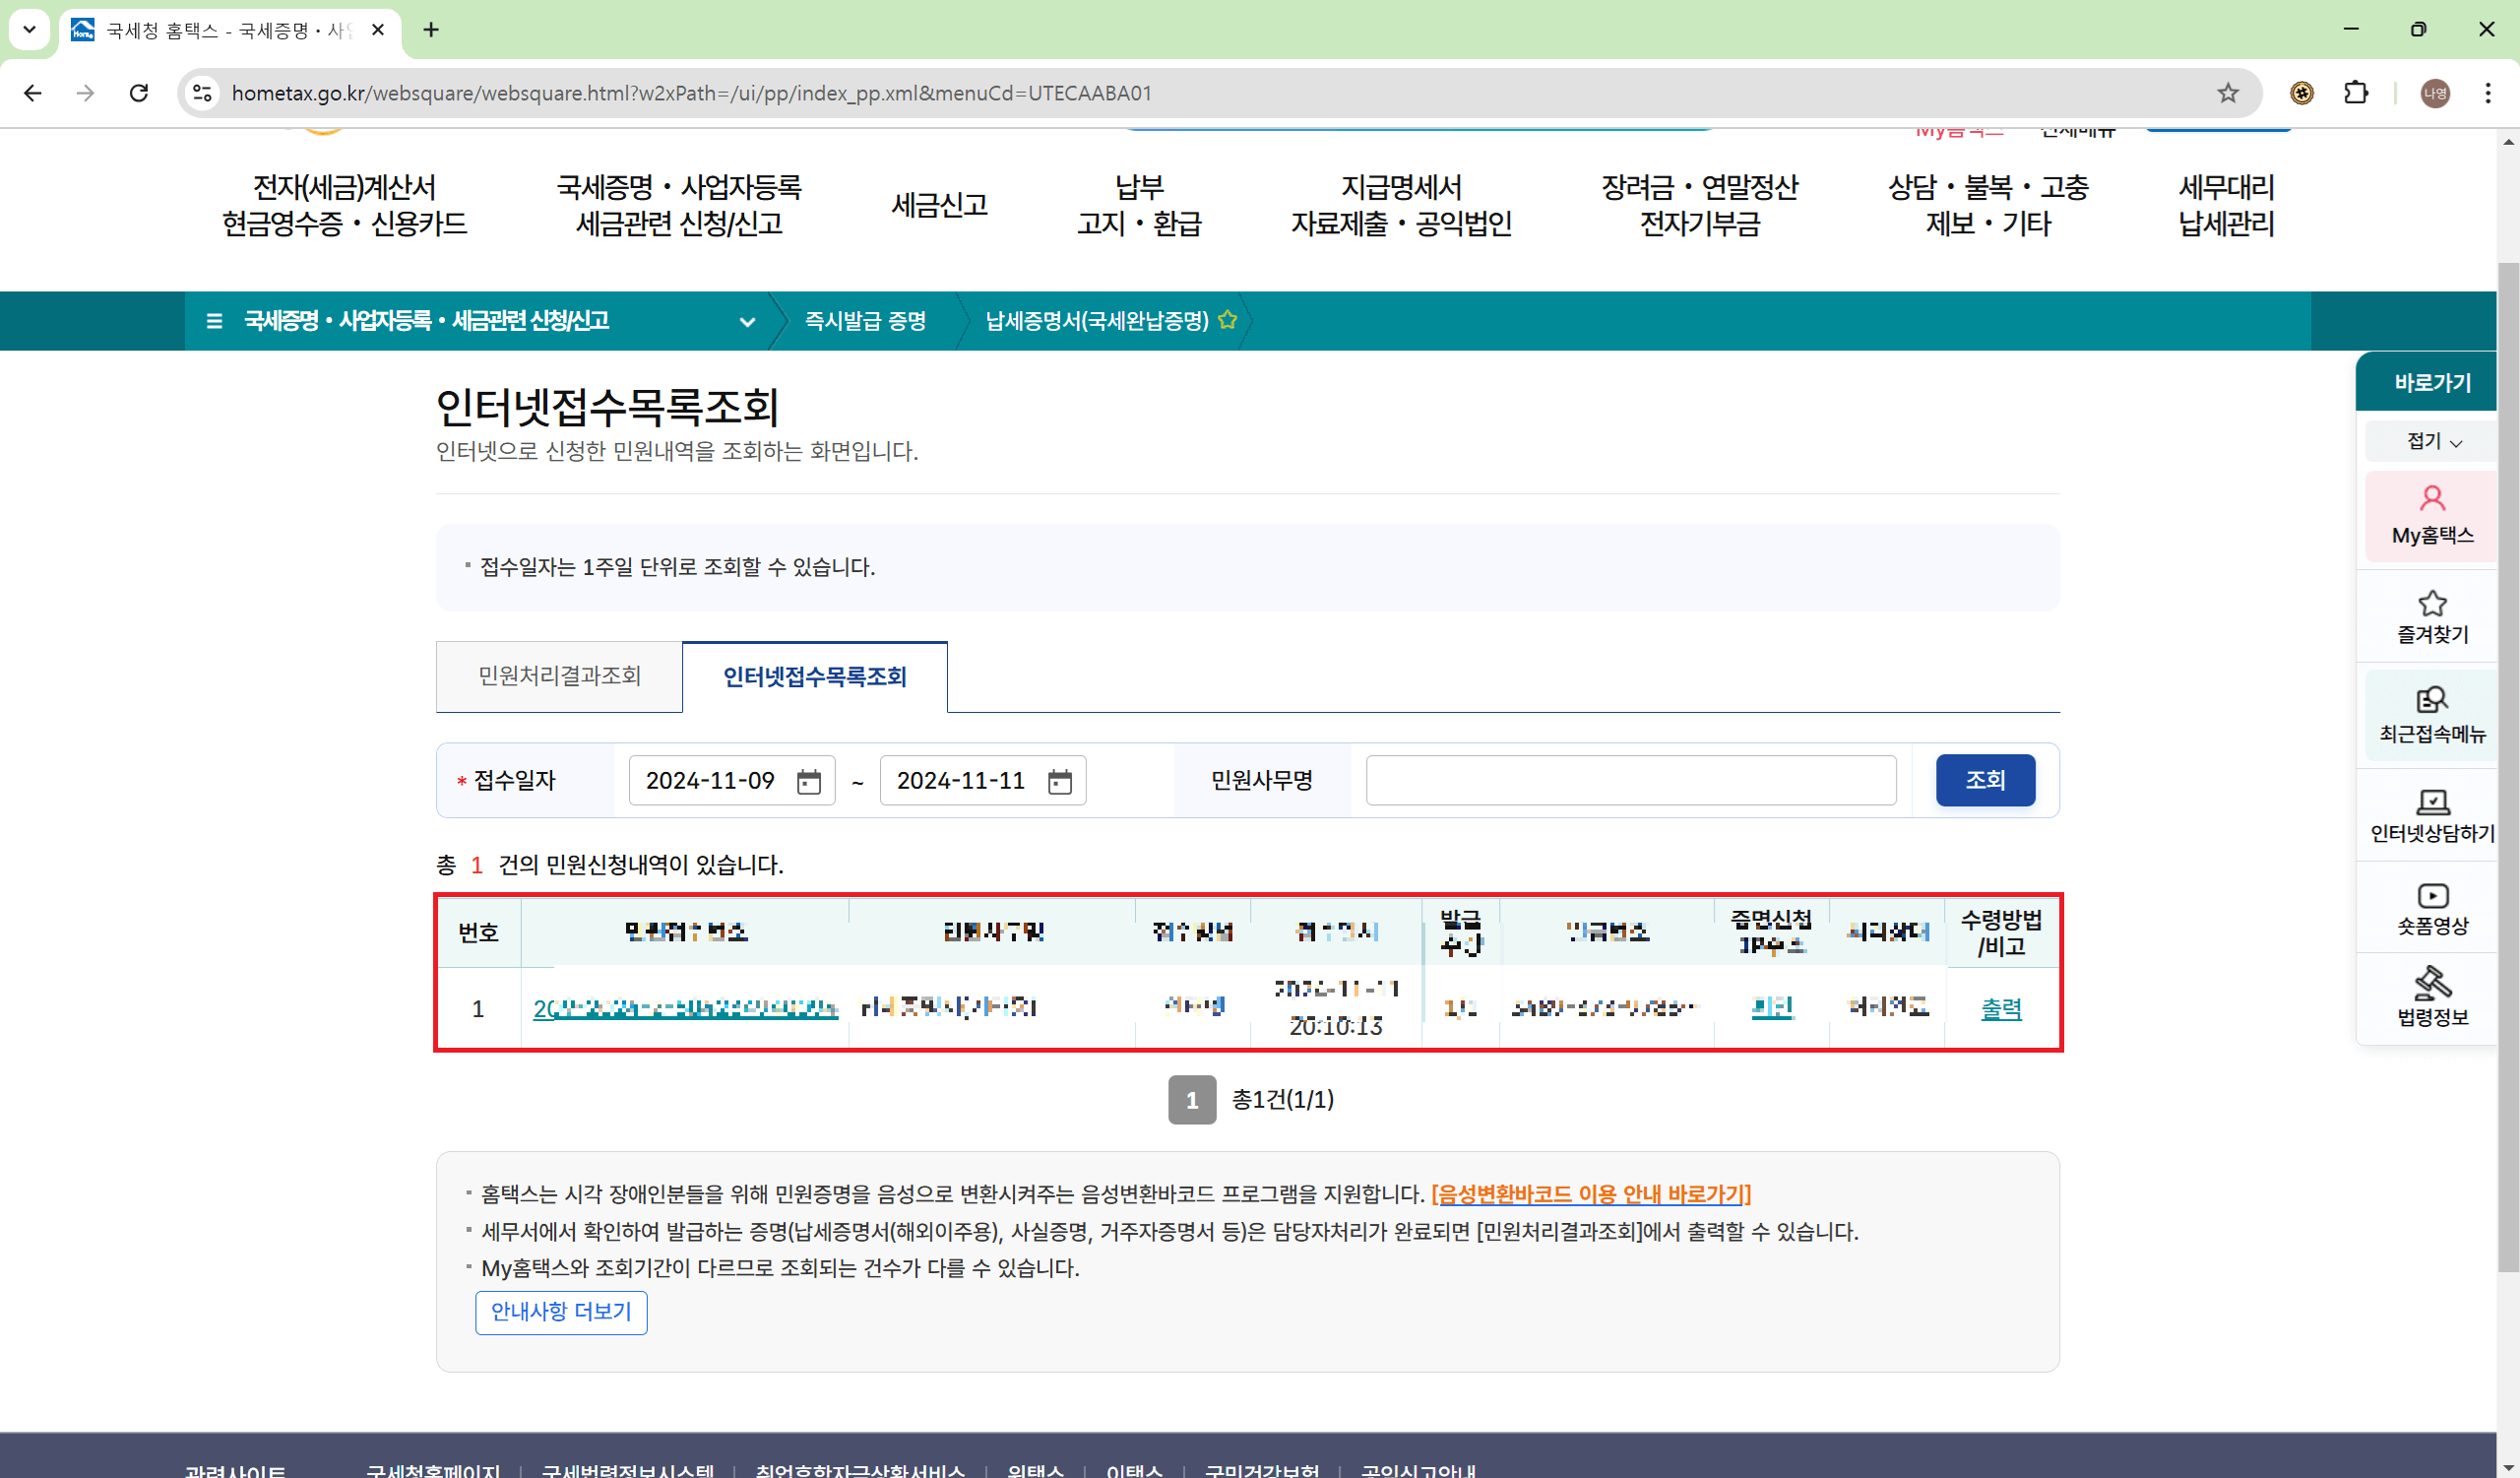Bookmark this page with the address bar star
The image size is (2520, 1478).
click(x=2227, y=93)
